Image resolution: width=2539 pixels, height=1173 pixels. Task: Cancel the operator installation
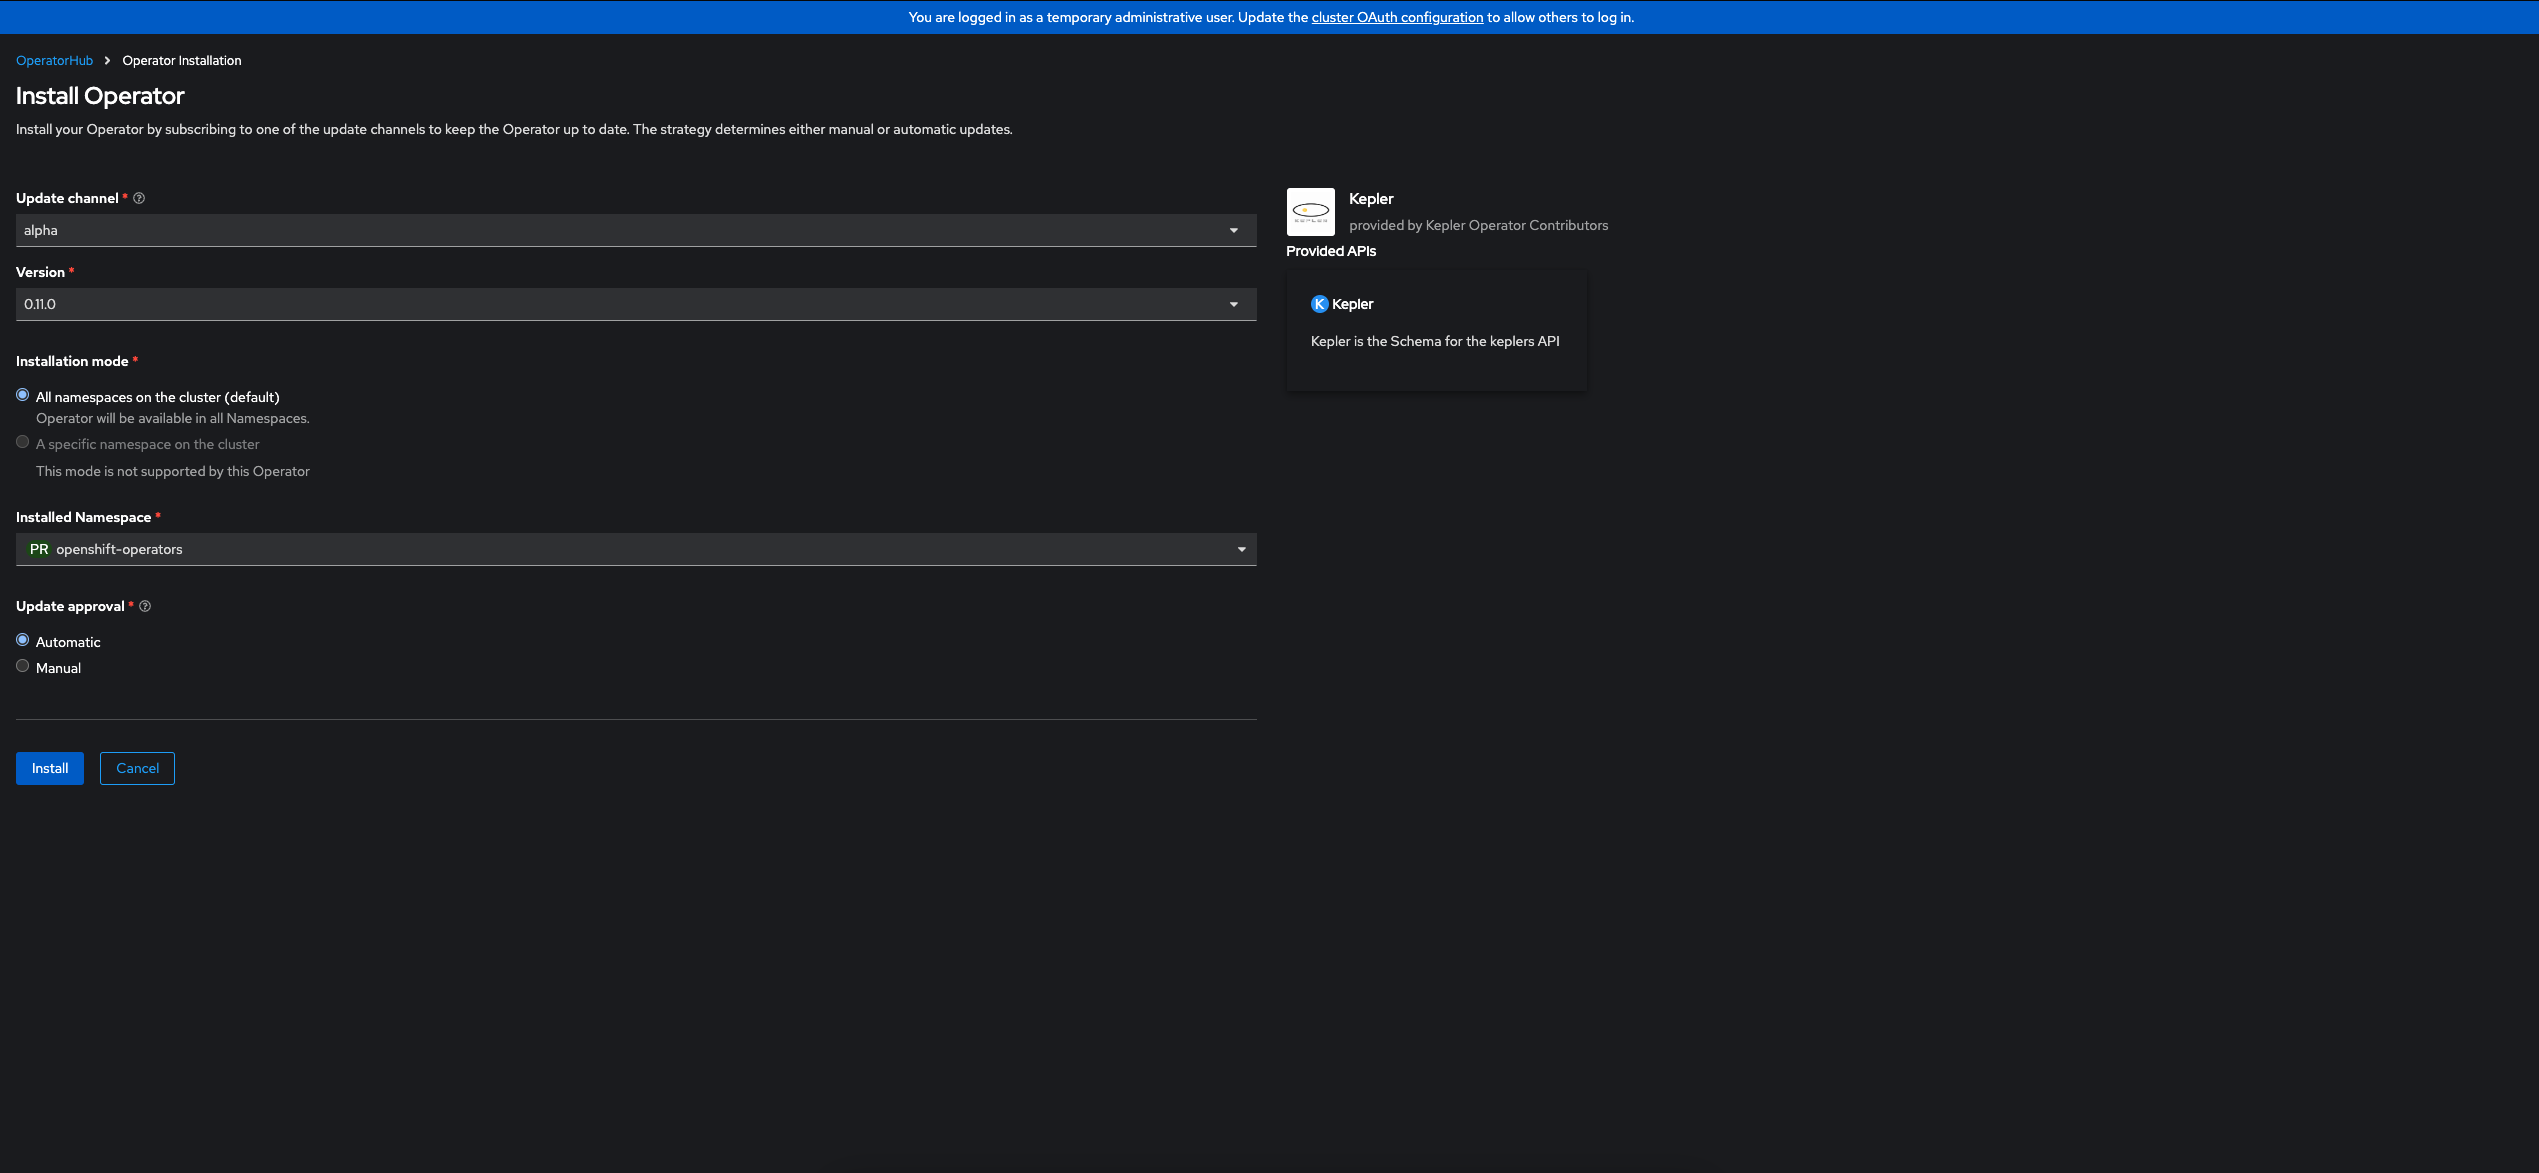(x=137, y=768)
